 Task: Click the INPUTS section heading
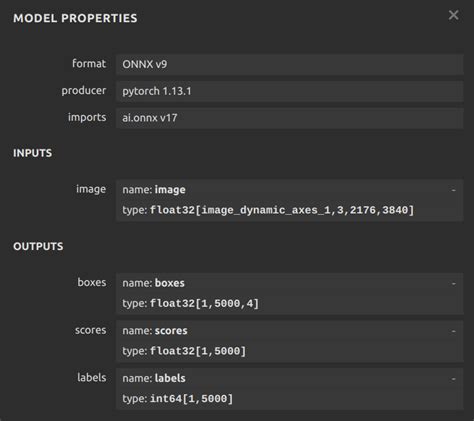tap(33, 153)
